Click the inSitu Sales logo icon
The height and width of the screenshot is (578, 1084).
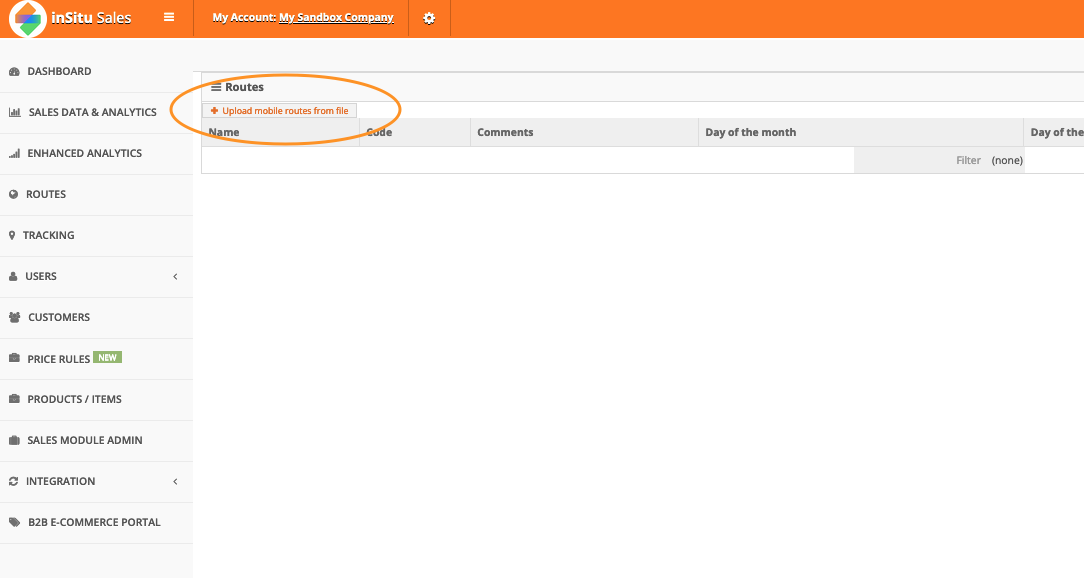(x=27, y=19)
